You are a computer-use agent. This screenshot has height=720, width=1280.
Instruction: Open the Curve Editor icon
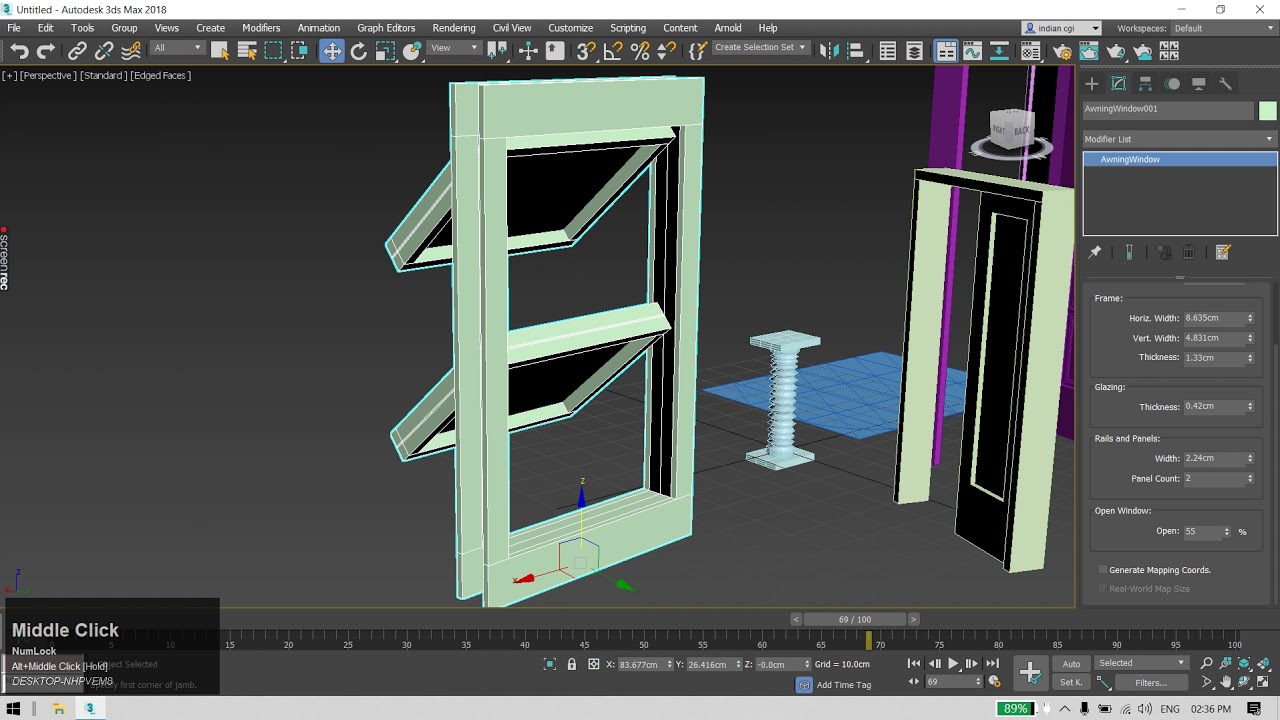[x=972, y=51]
